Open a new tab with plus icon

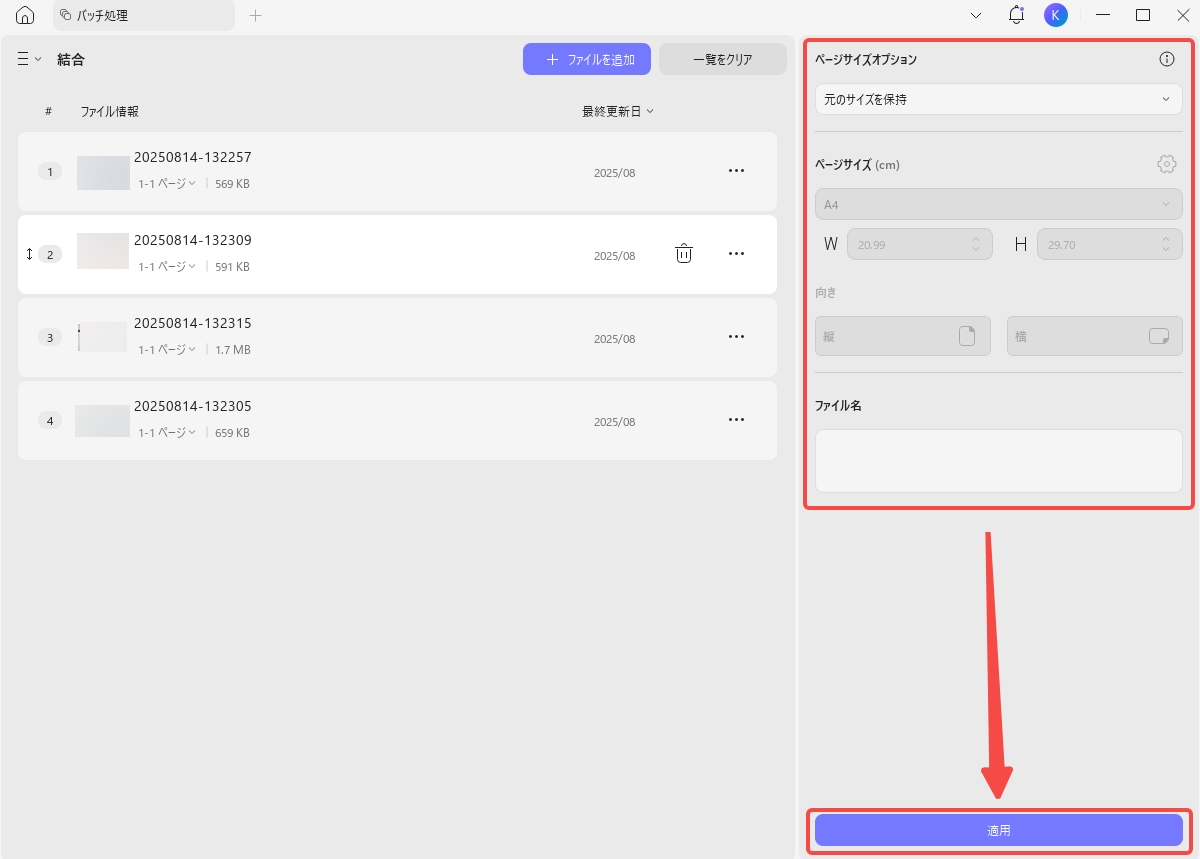click(x=255, y=15)
